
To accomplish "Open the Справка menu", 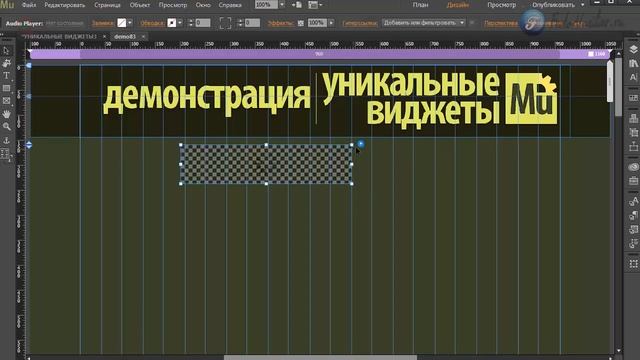I will pyautogui.click(x=230, y=5).
